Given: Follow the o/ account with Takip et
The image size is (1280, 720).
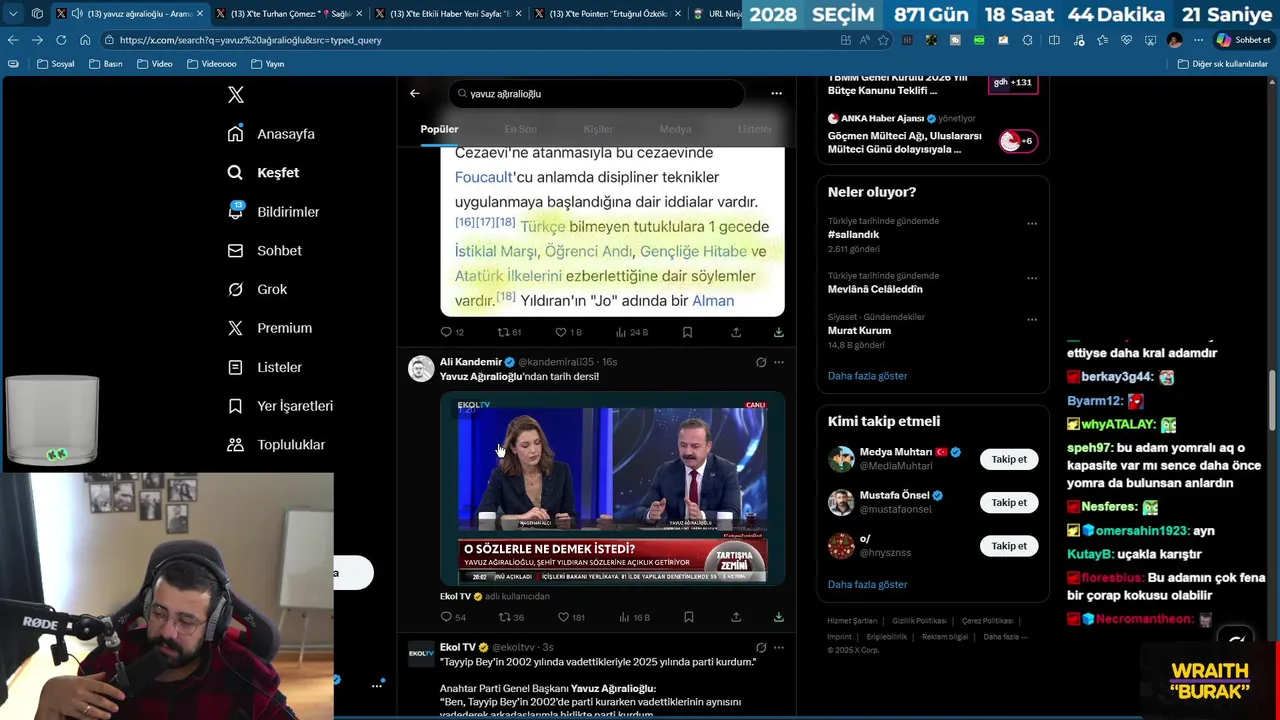Looking at the screenshot, I should point(1008,546).
